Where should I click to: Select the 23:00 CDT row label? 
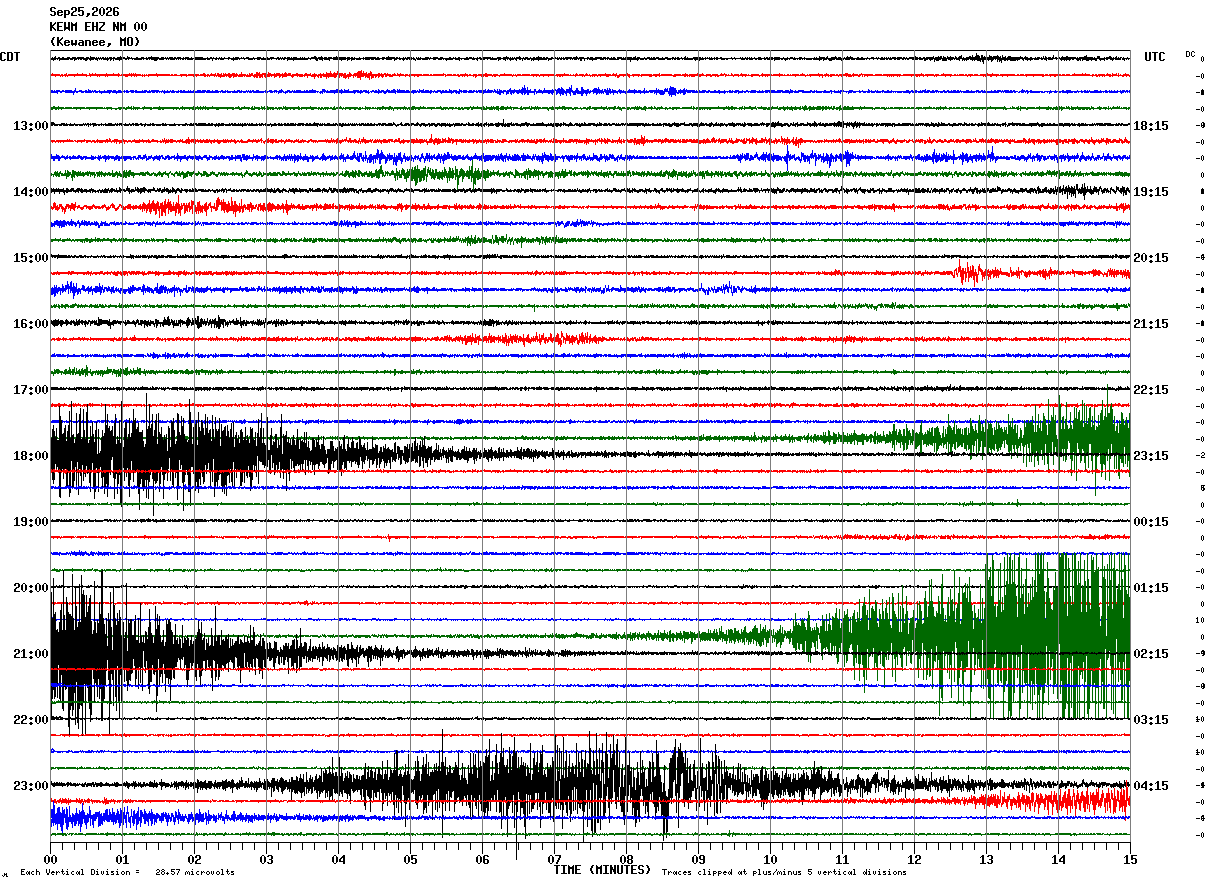click(x=30, y=786)
